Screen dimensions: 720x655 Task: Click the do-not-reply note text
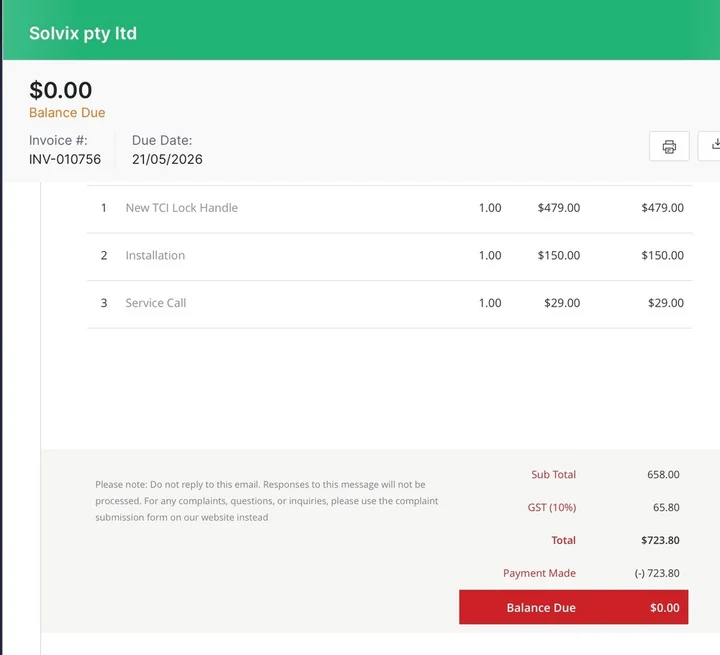point(266,501)
